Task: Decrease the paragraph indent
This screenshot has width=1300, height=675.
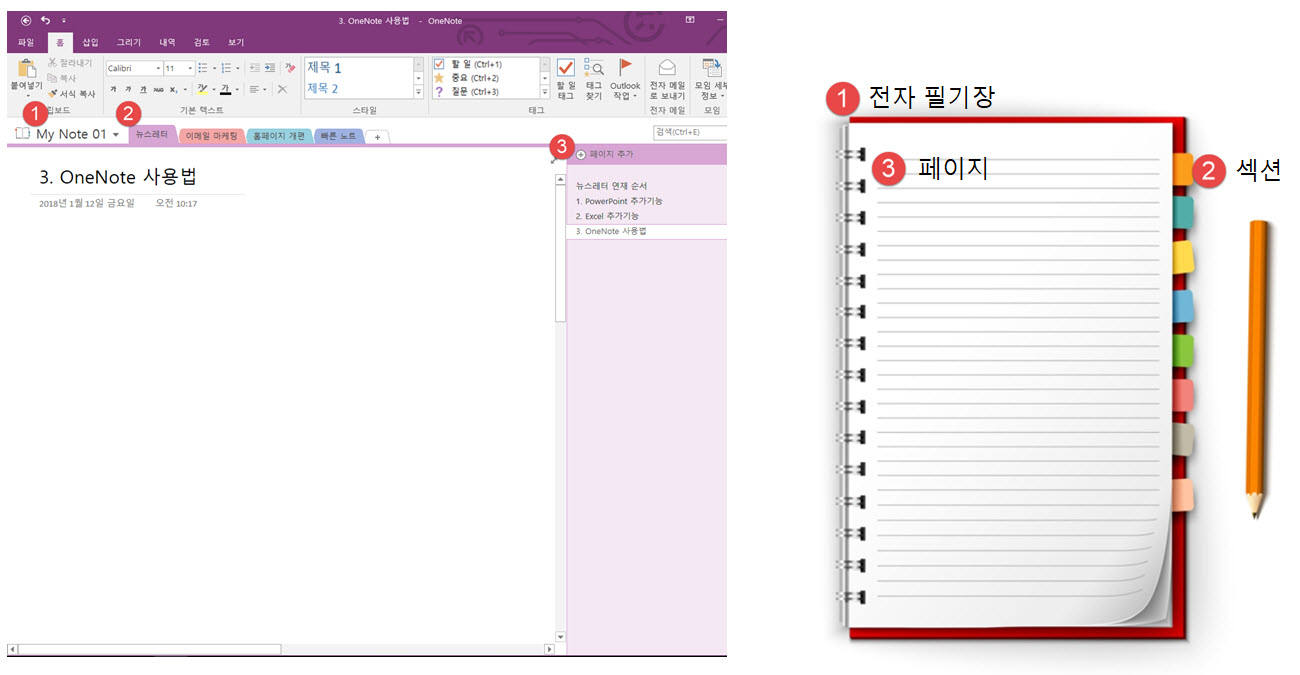Action: point(254,68)
